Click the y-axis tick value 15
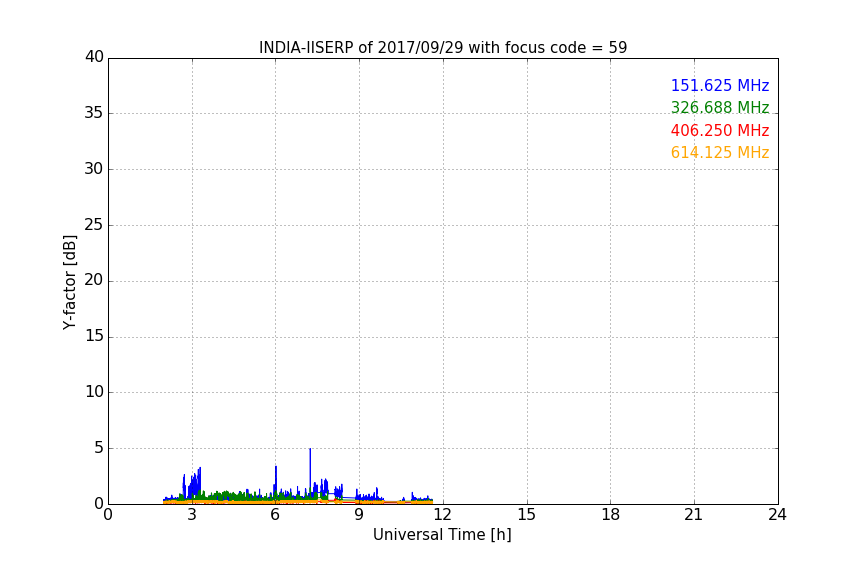The width and height of the screenshot is (864, 576). tap(94, 336)
